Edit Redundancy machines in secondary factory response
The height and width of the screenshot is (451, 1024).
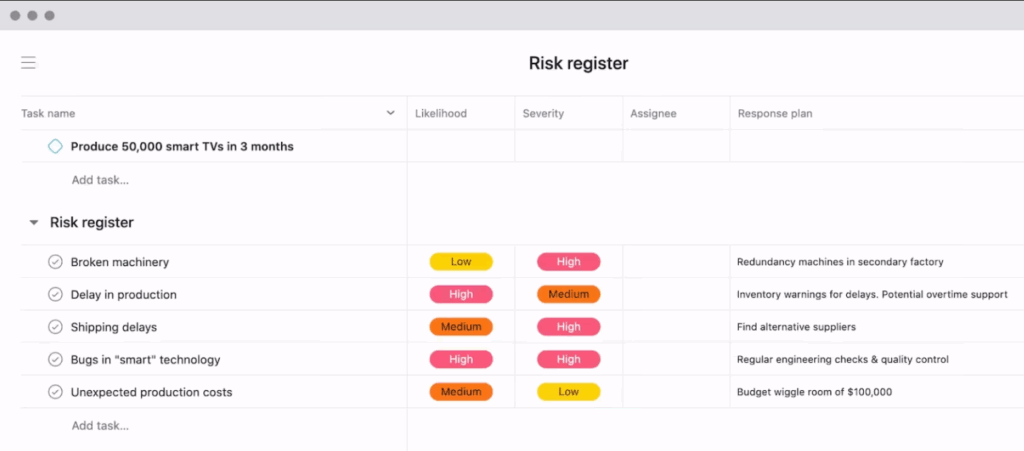click(x=840, y=262)
